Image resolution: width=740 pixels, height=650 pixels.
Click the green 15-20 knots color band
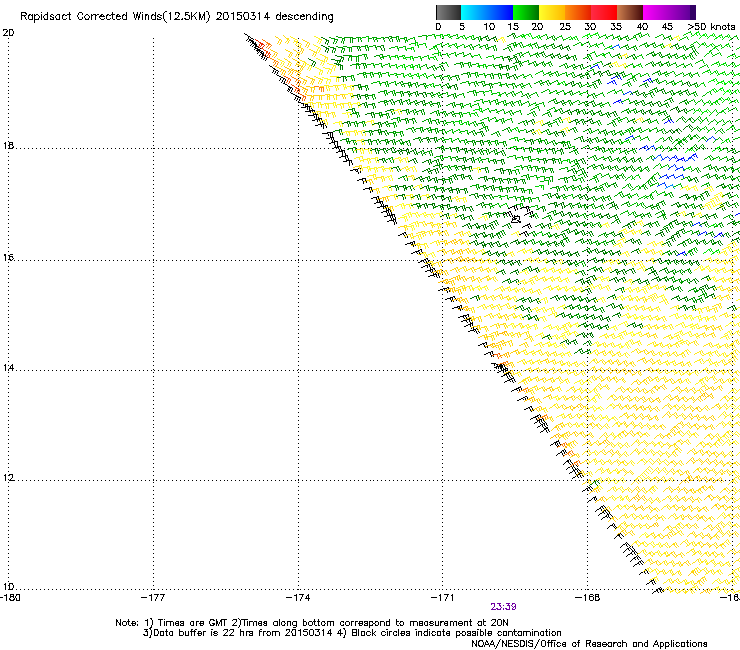click(x=526, y=12)
